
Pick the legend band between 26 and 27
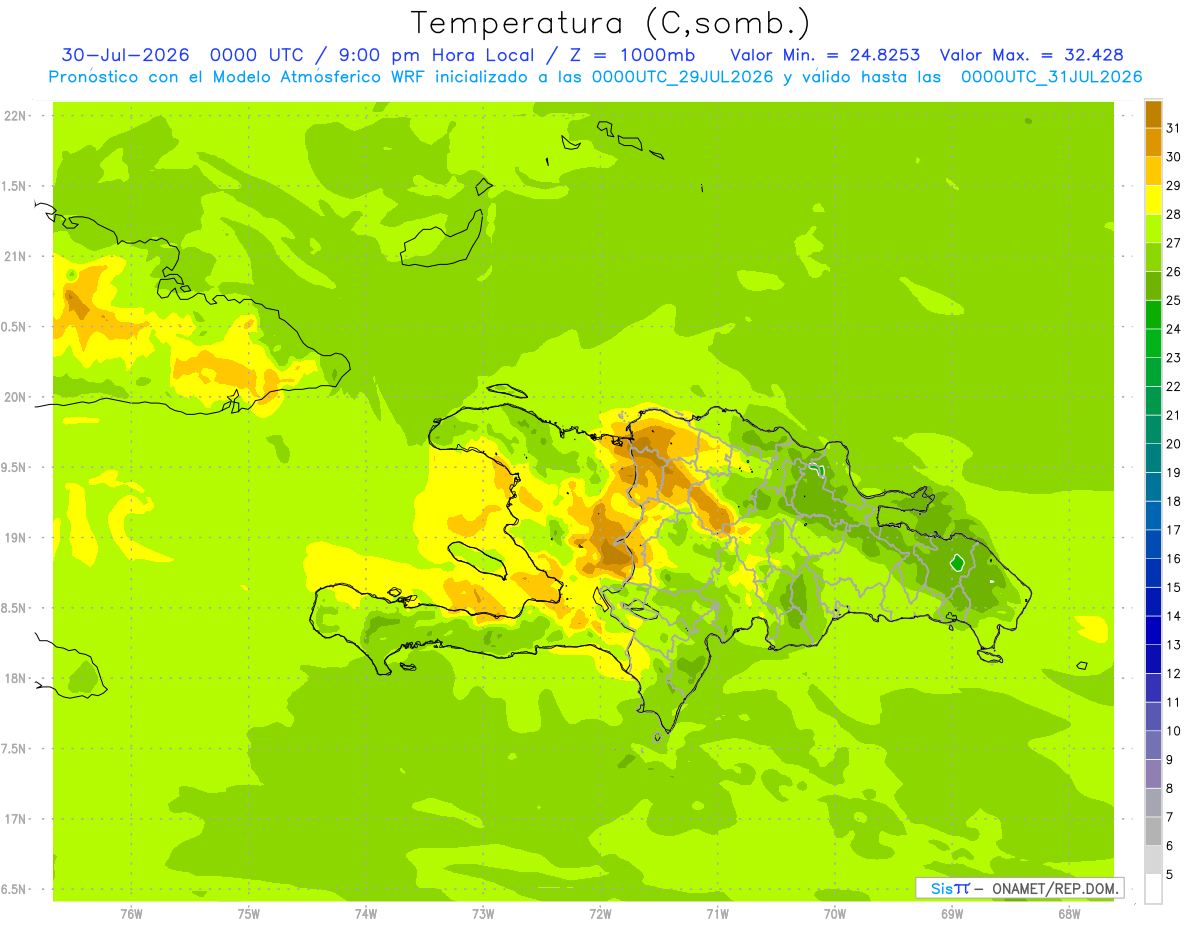[1153, 258]
